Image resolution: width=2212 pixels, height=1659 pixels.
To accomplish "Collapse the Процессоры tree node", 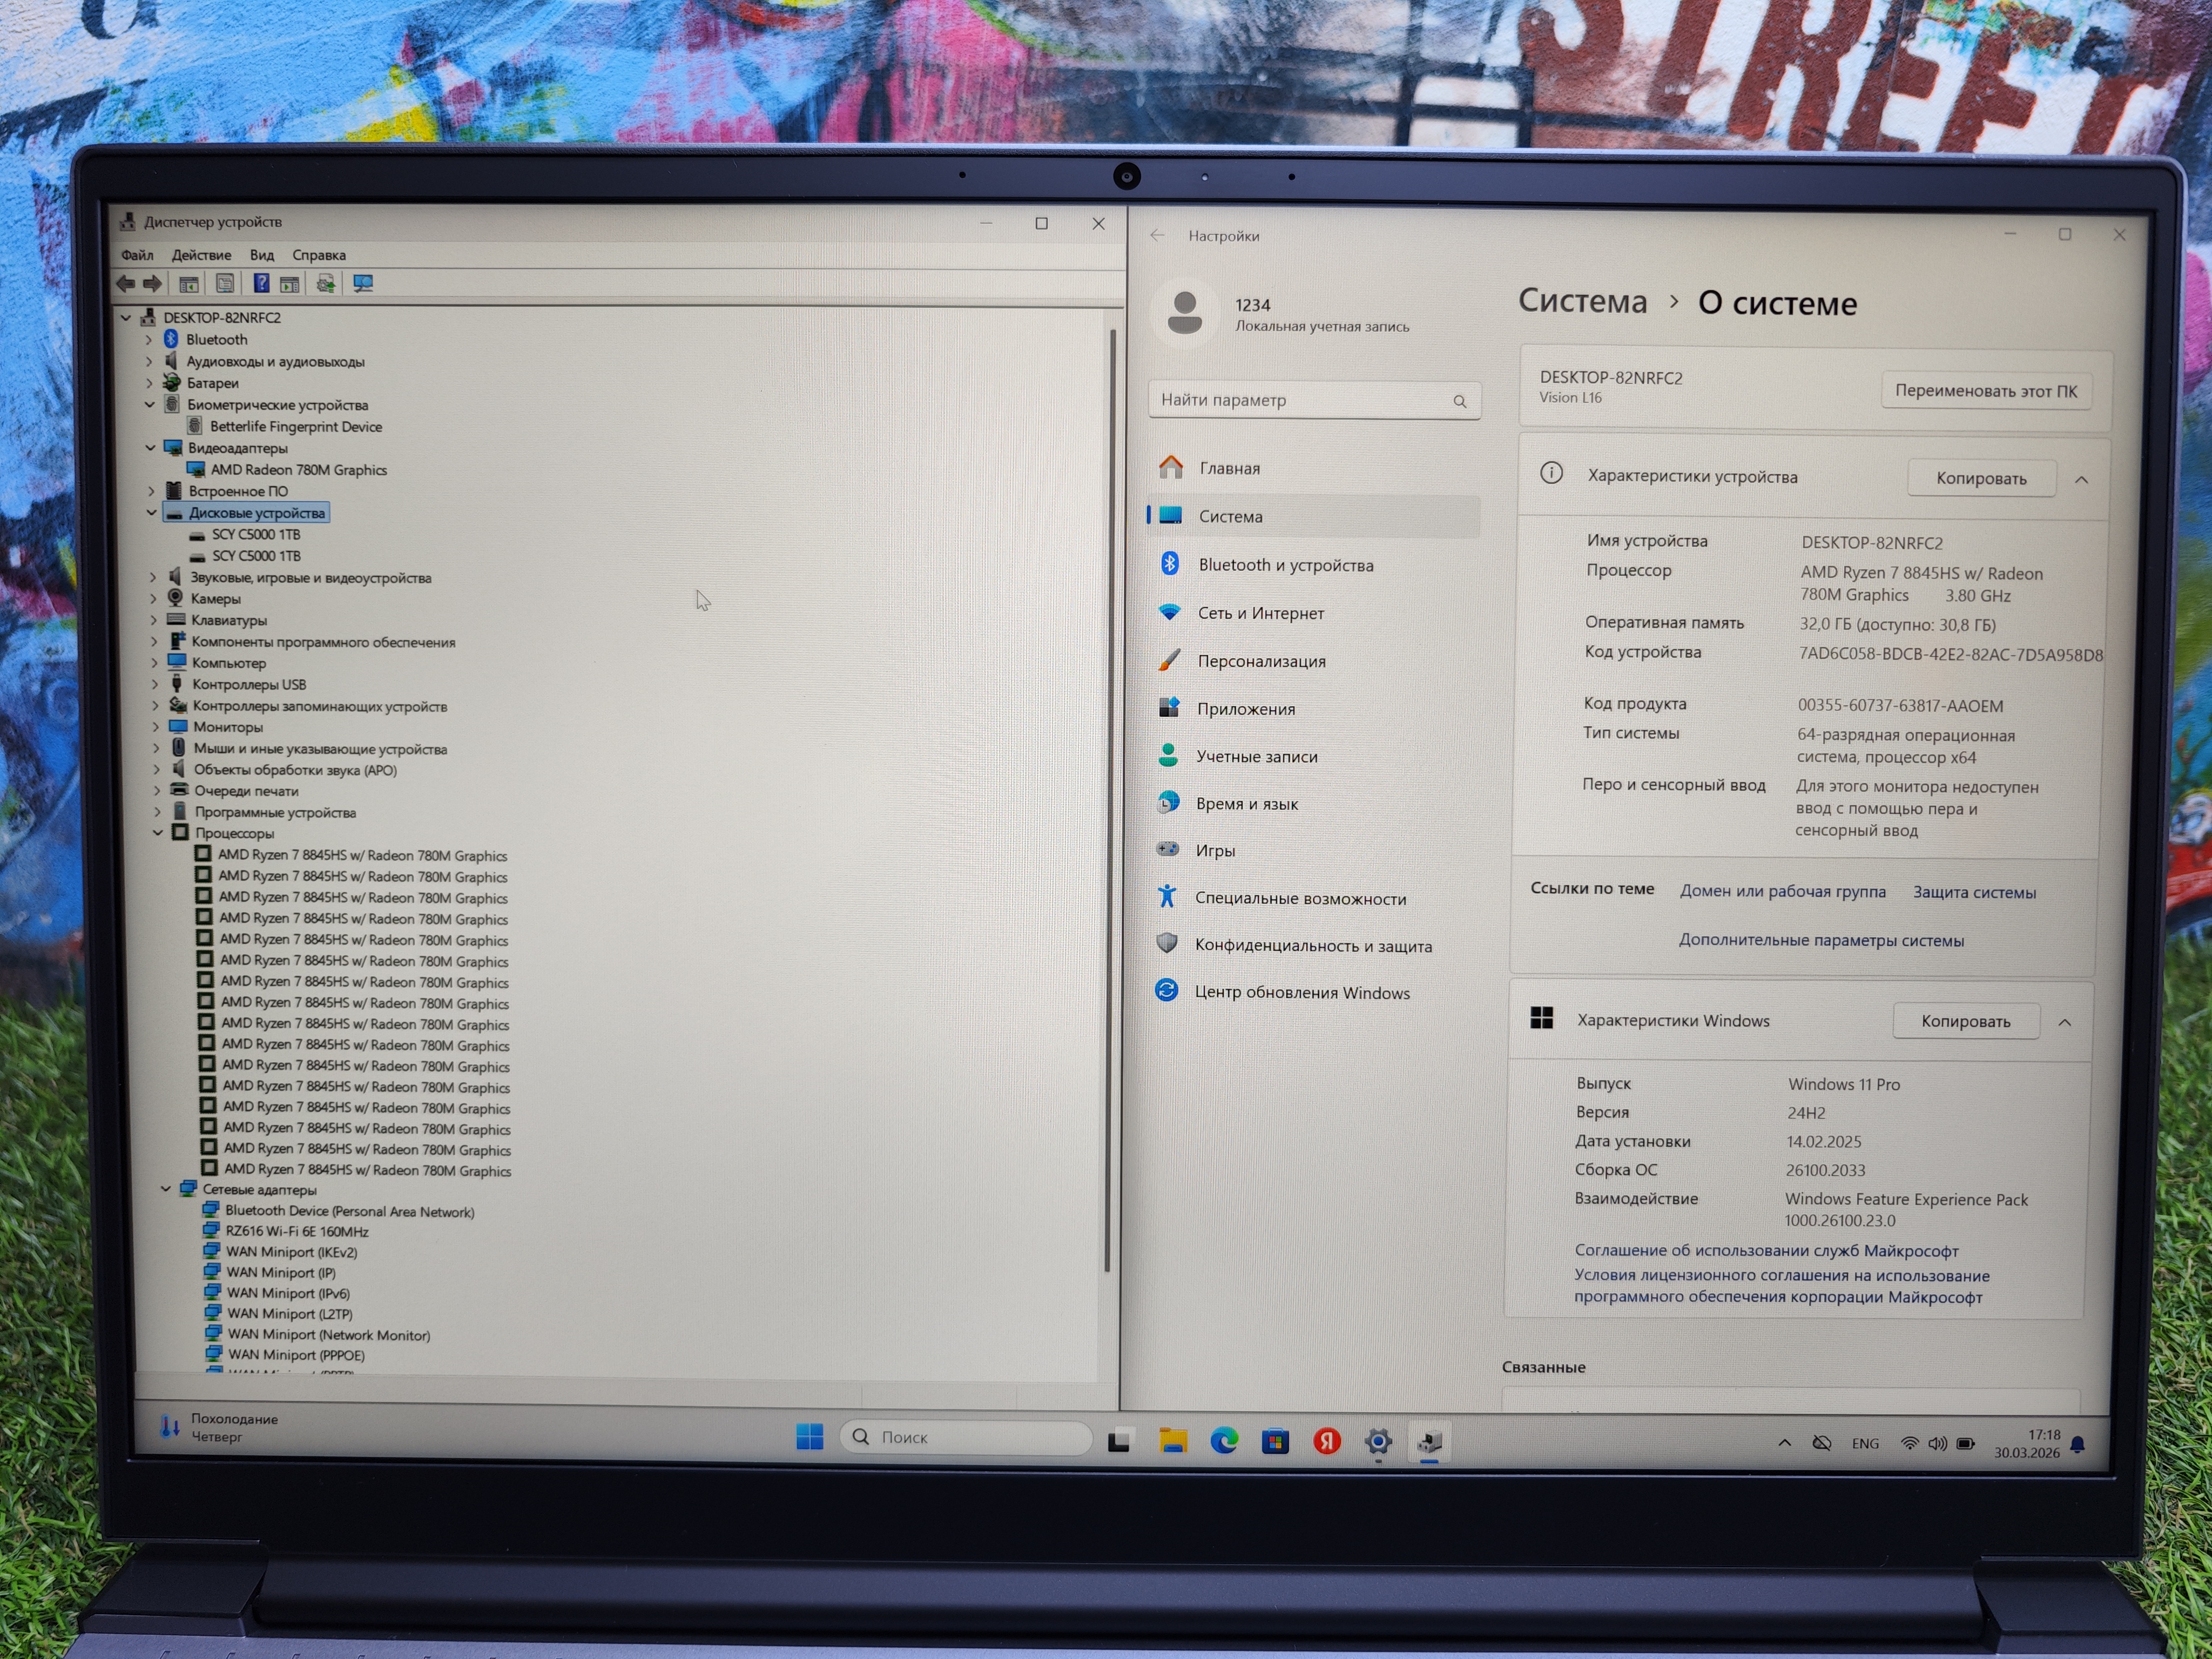I will click(x=158, y=832).
